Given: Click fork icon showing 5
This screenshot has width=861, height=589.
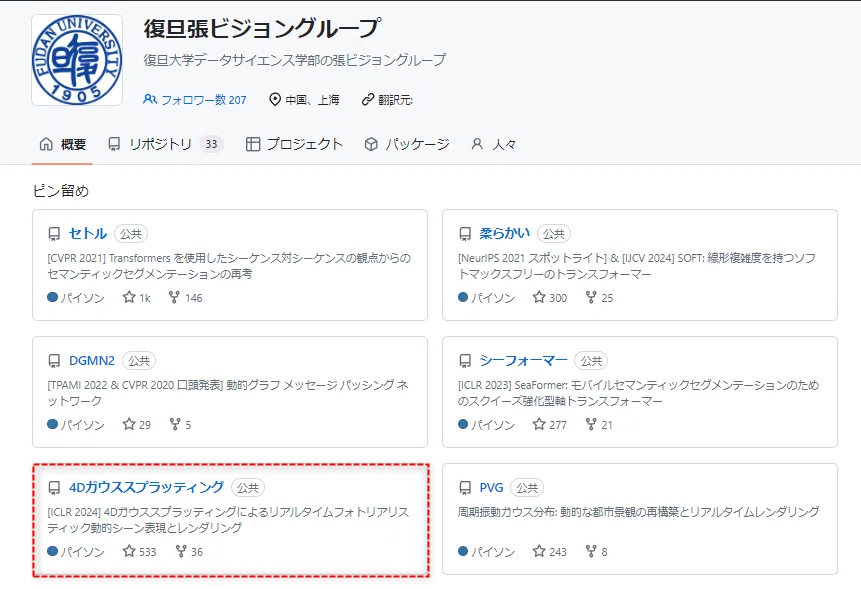Looking at the screenshot, I should (x=175, y=424).
